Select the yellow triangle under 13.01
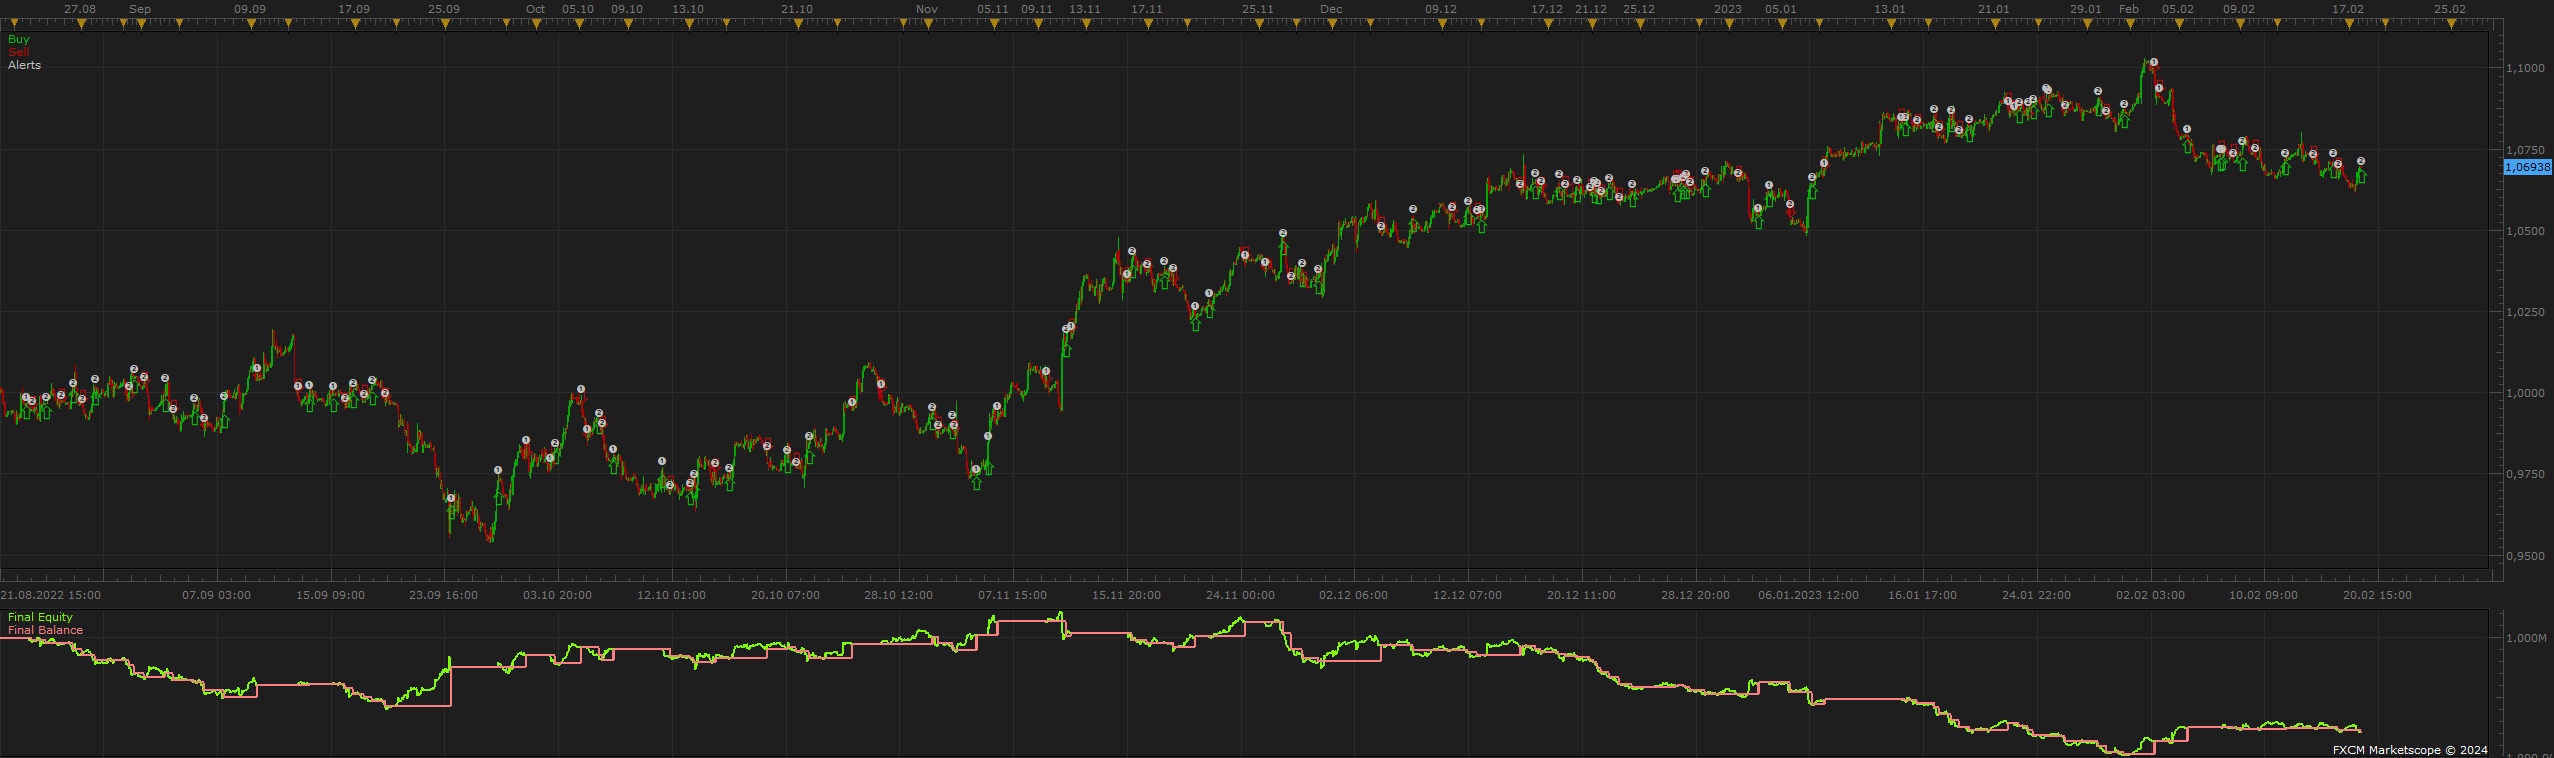This screenshot has height=758, width=2554. [1890, 24]
